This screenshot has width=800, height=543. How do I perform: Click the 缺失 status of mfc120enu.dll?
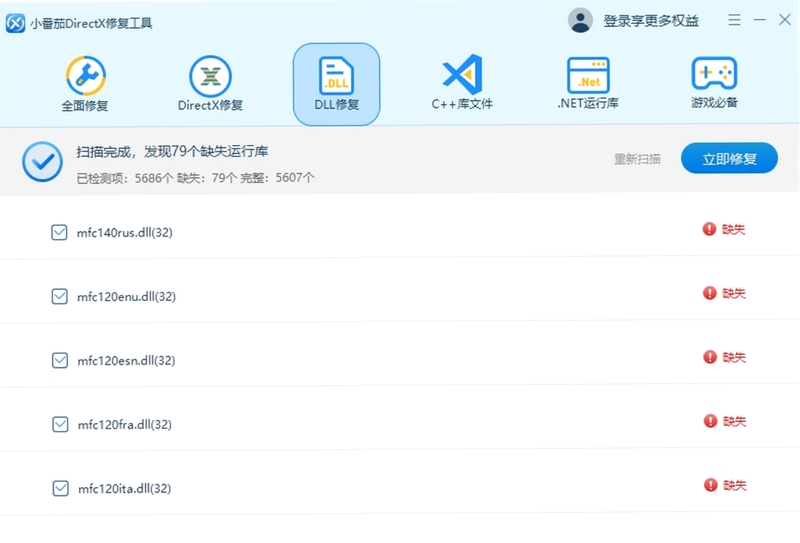pyautogui.click(x=734, y=293)
